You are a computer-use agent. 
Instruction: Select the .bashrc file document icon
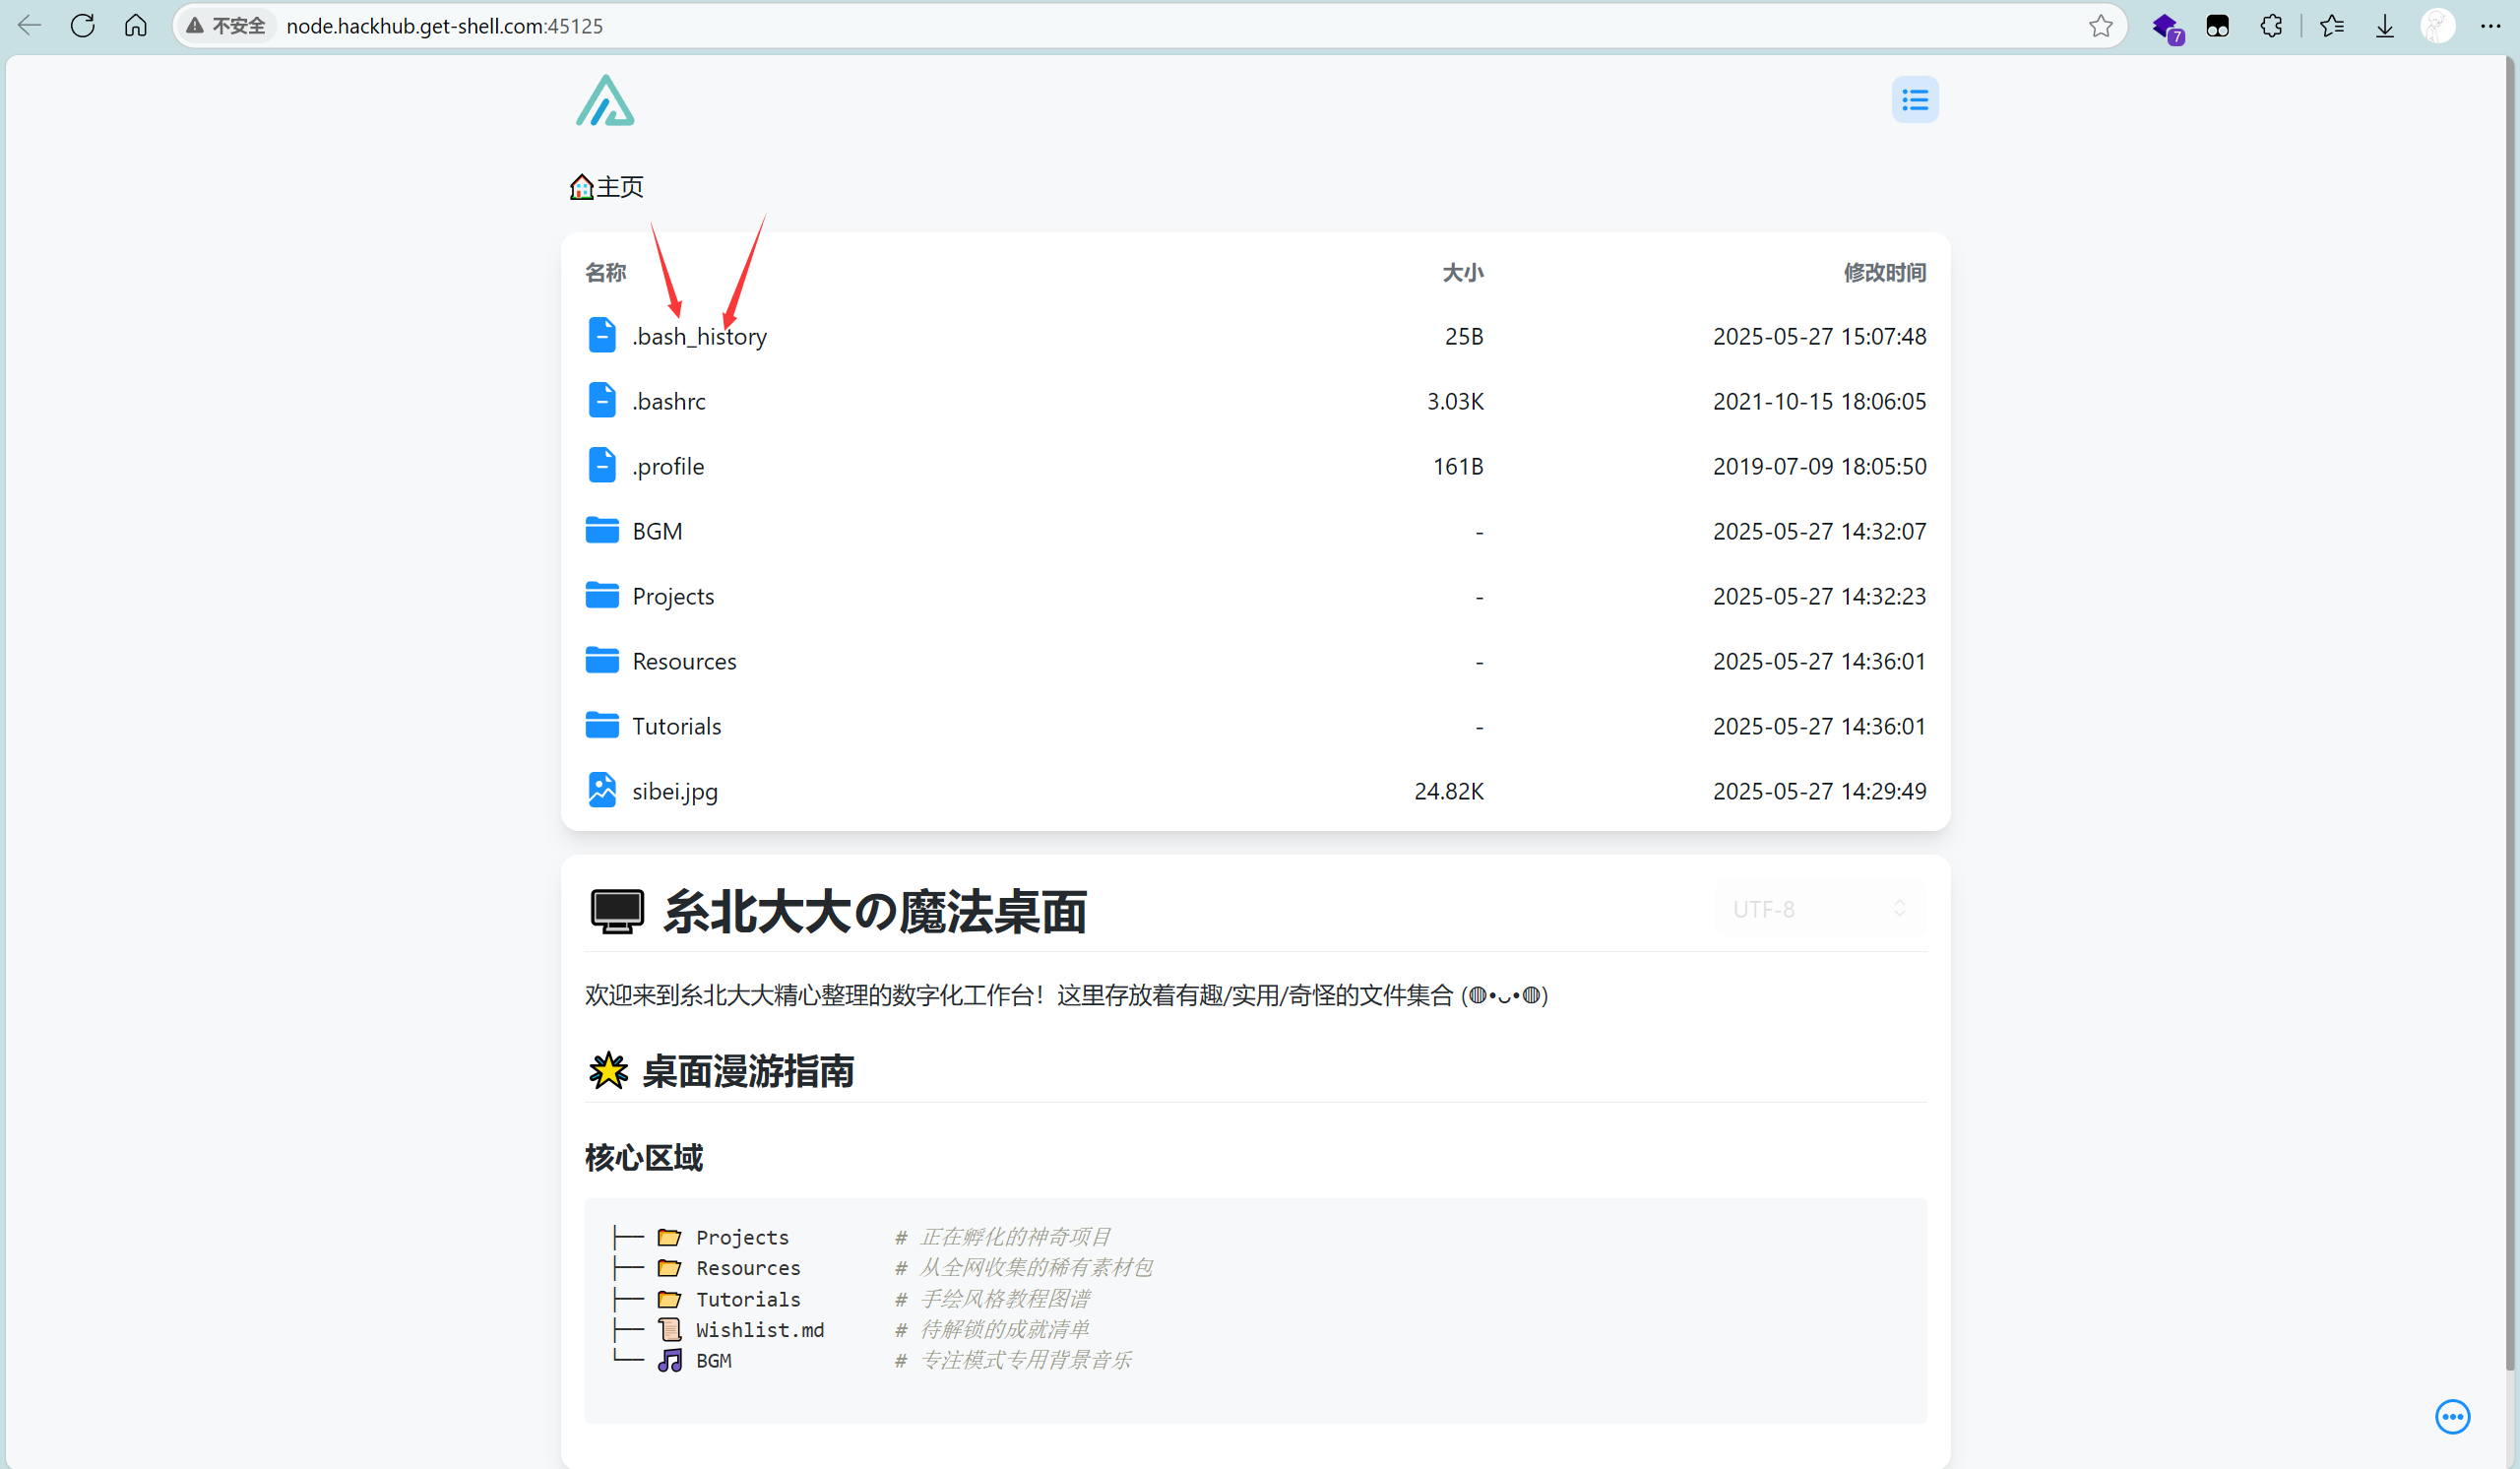pyautogui.click(x=601, y=400)
